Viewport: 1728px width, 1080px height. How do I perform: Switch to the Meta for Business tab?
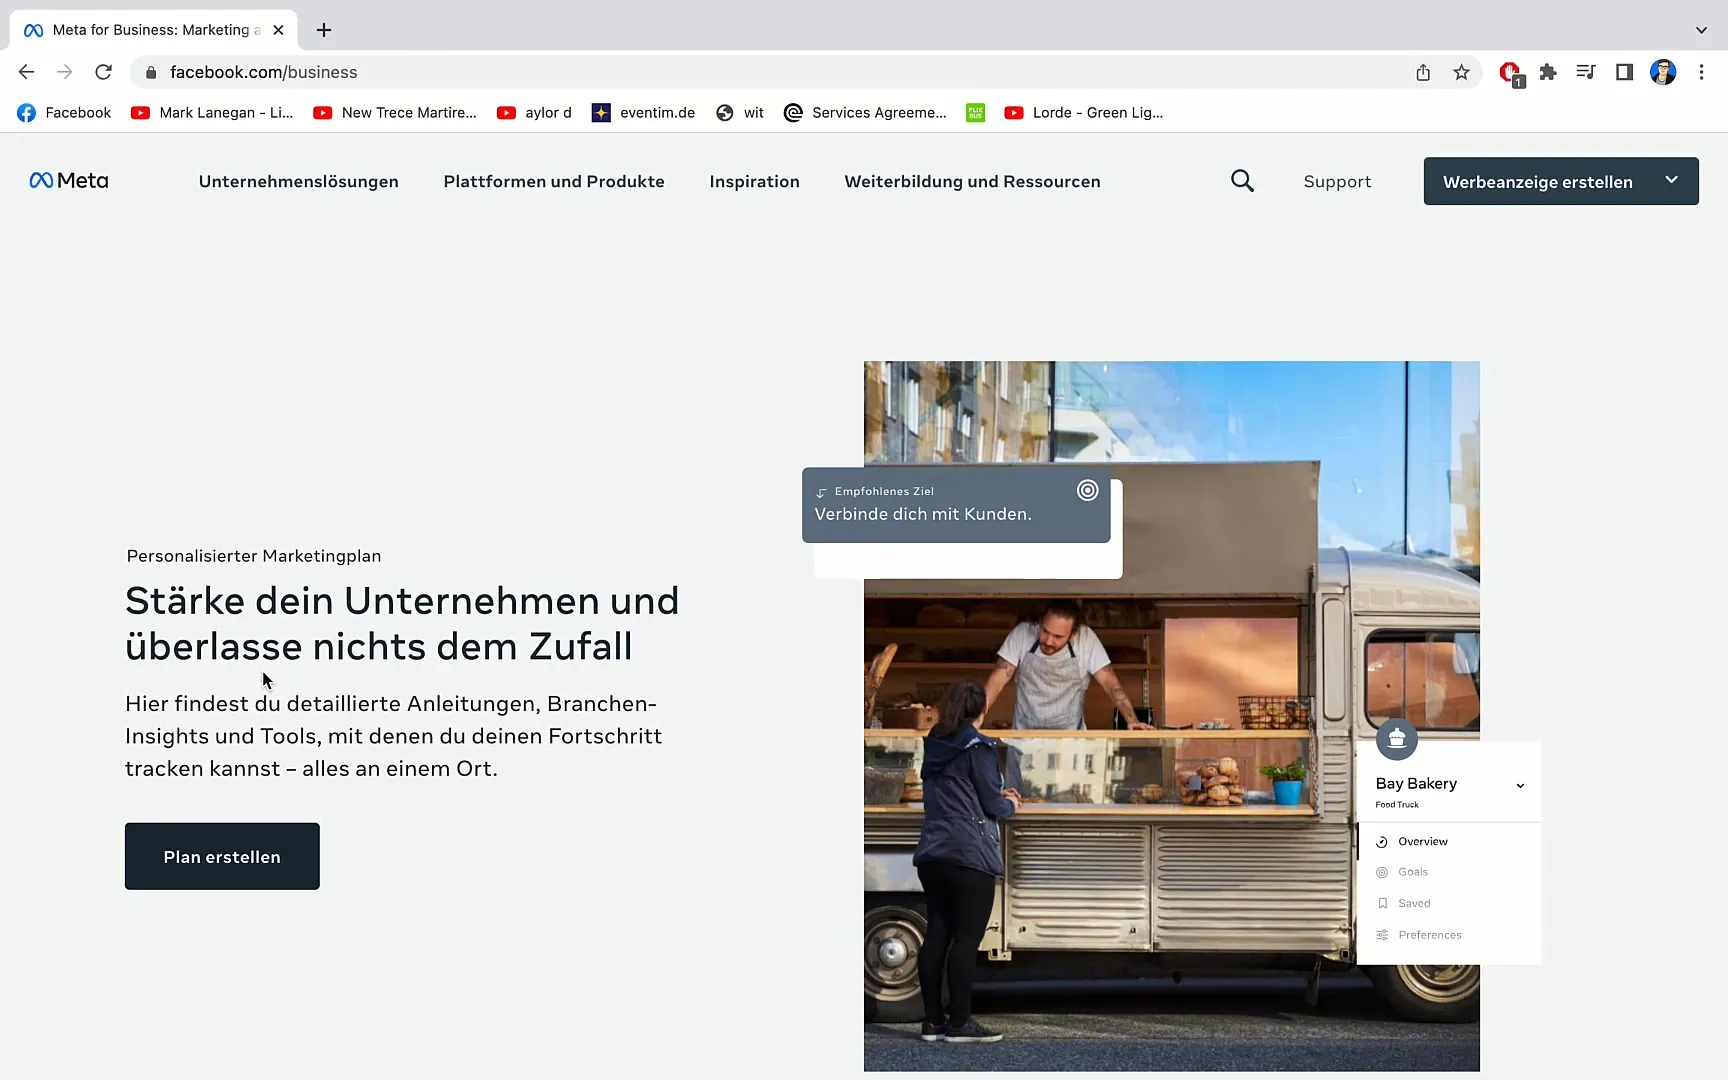[154, 30]
